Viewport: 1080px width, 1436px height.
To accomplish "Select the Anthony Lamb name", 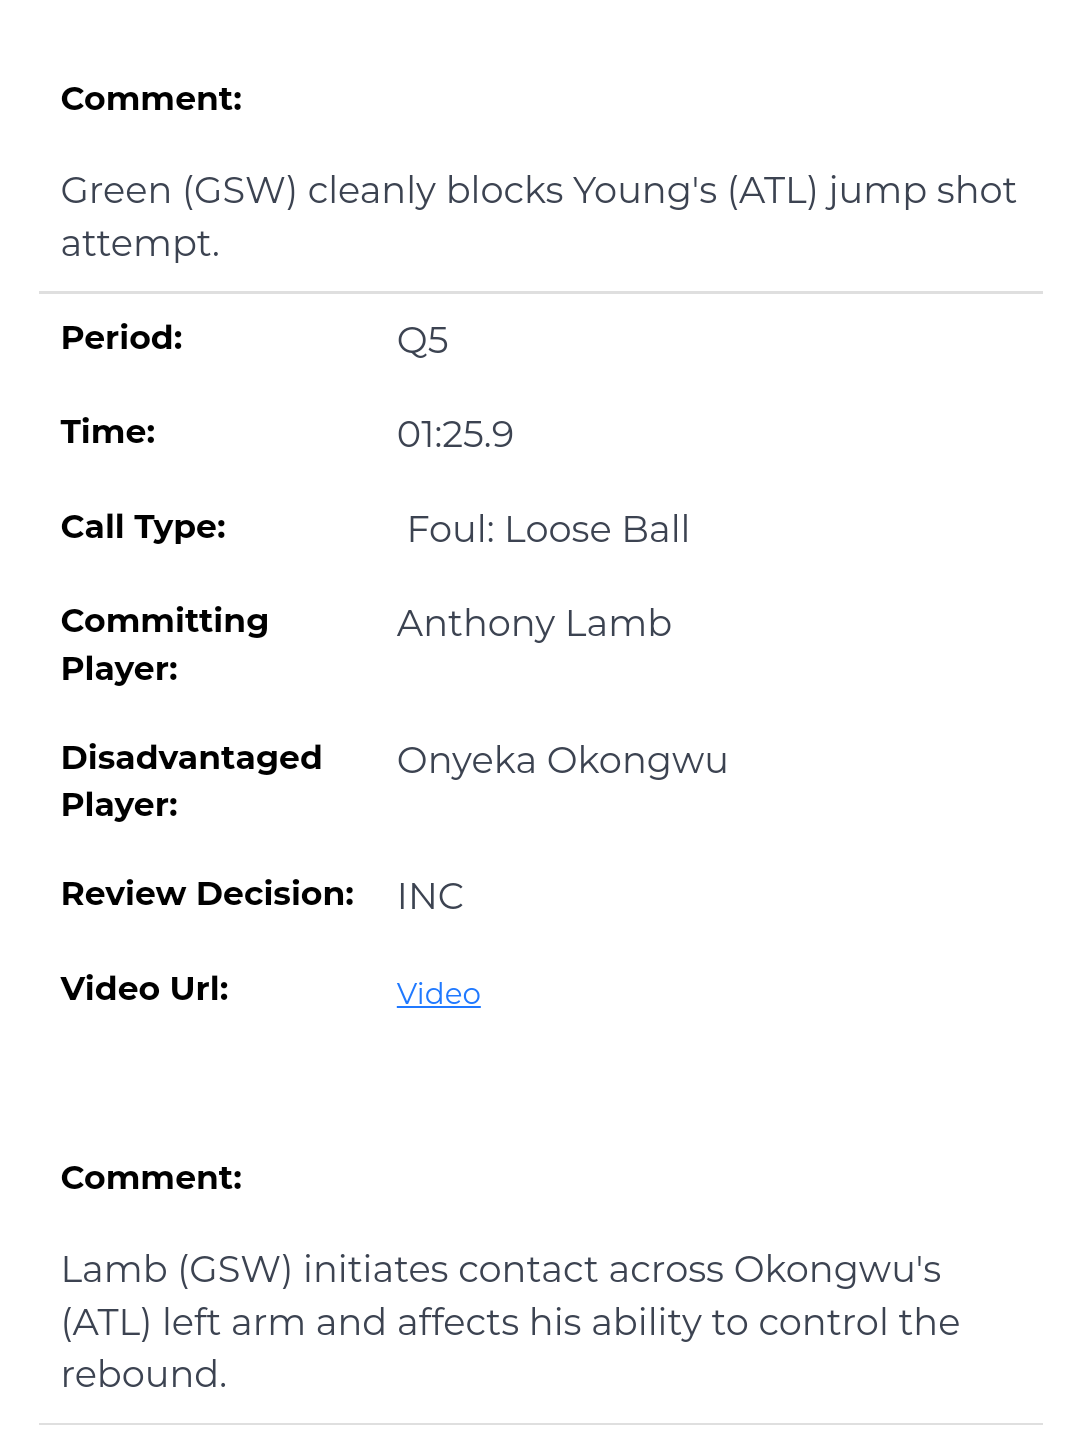I will point(534,623).
